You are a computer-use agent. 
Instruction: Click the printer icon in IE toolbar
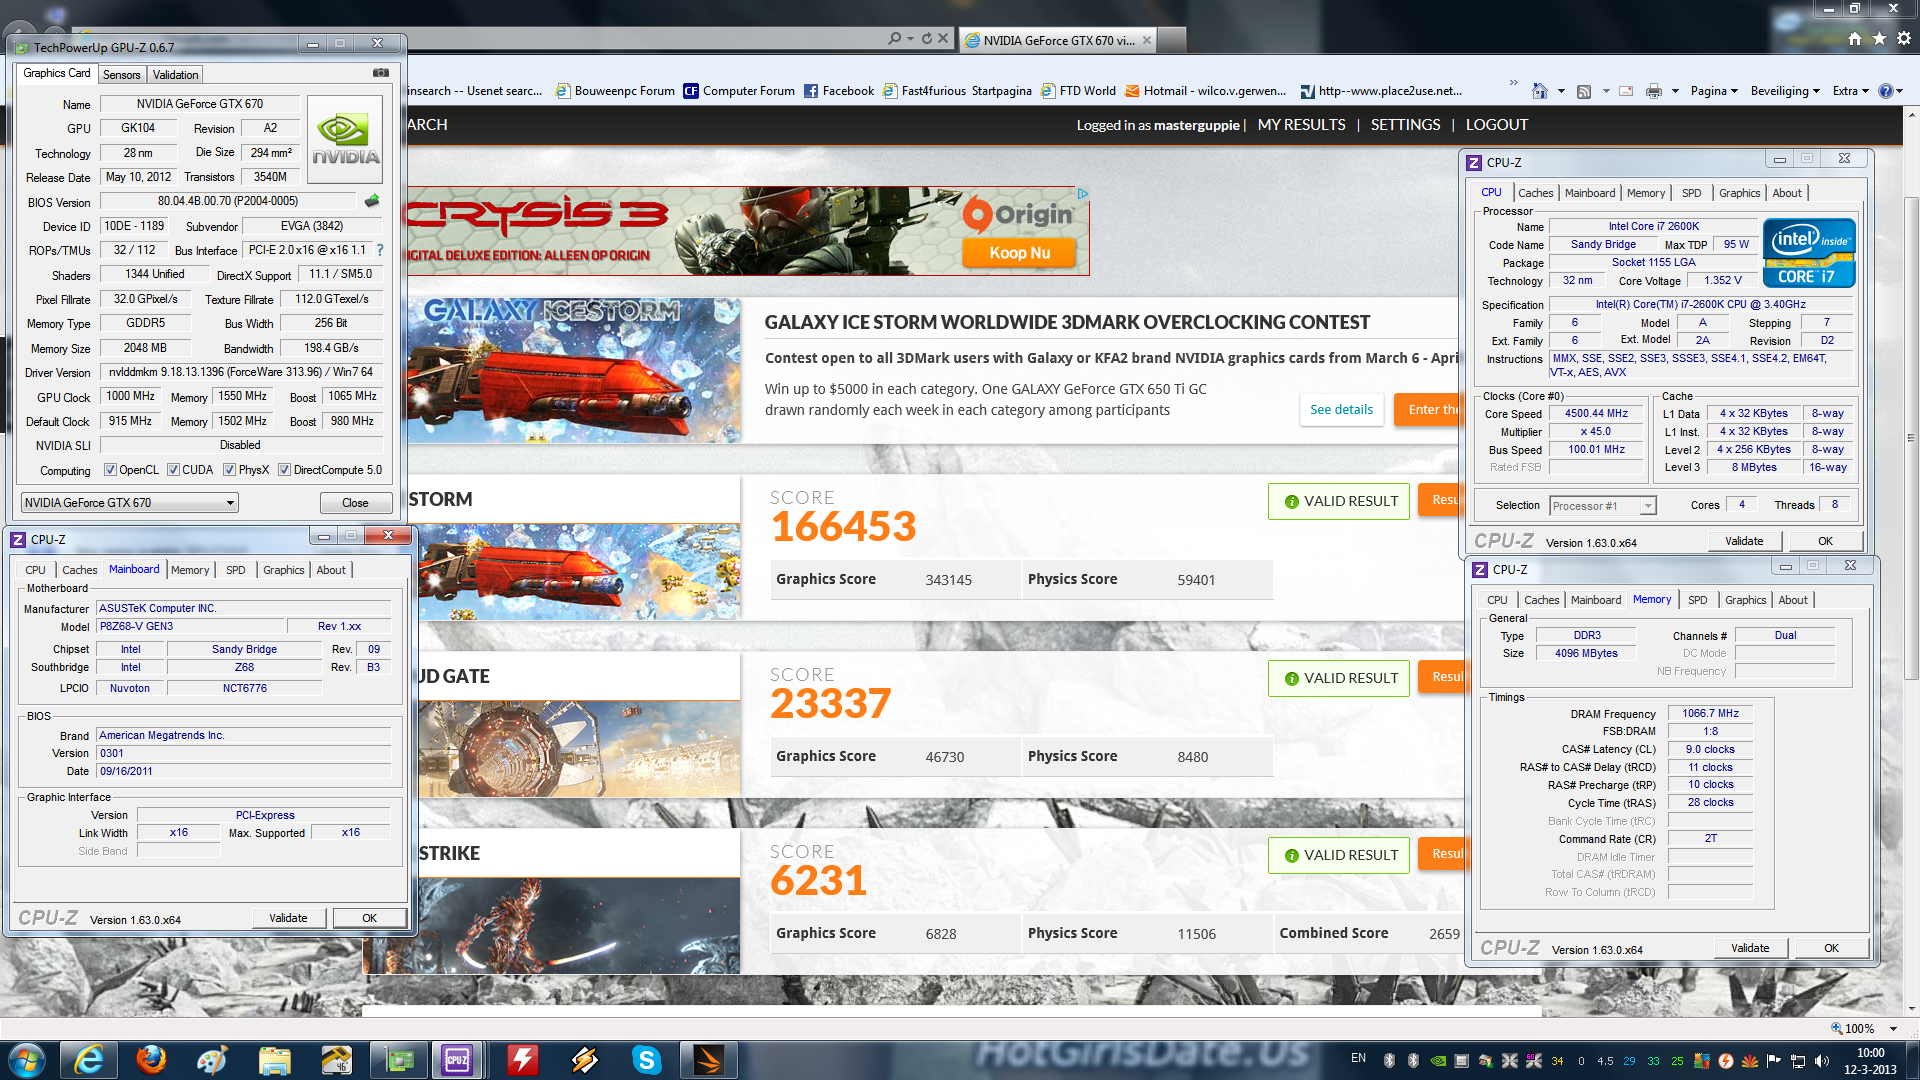(x=1654, y=91)
